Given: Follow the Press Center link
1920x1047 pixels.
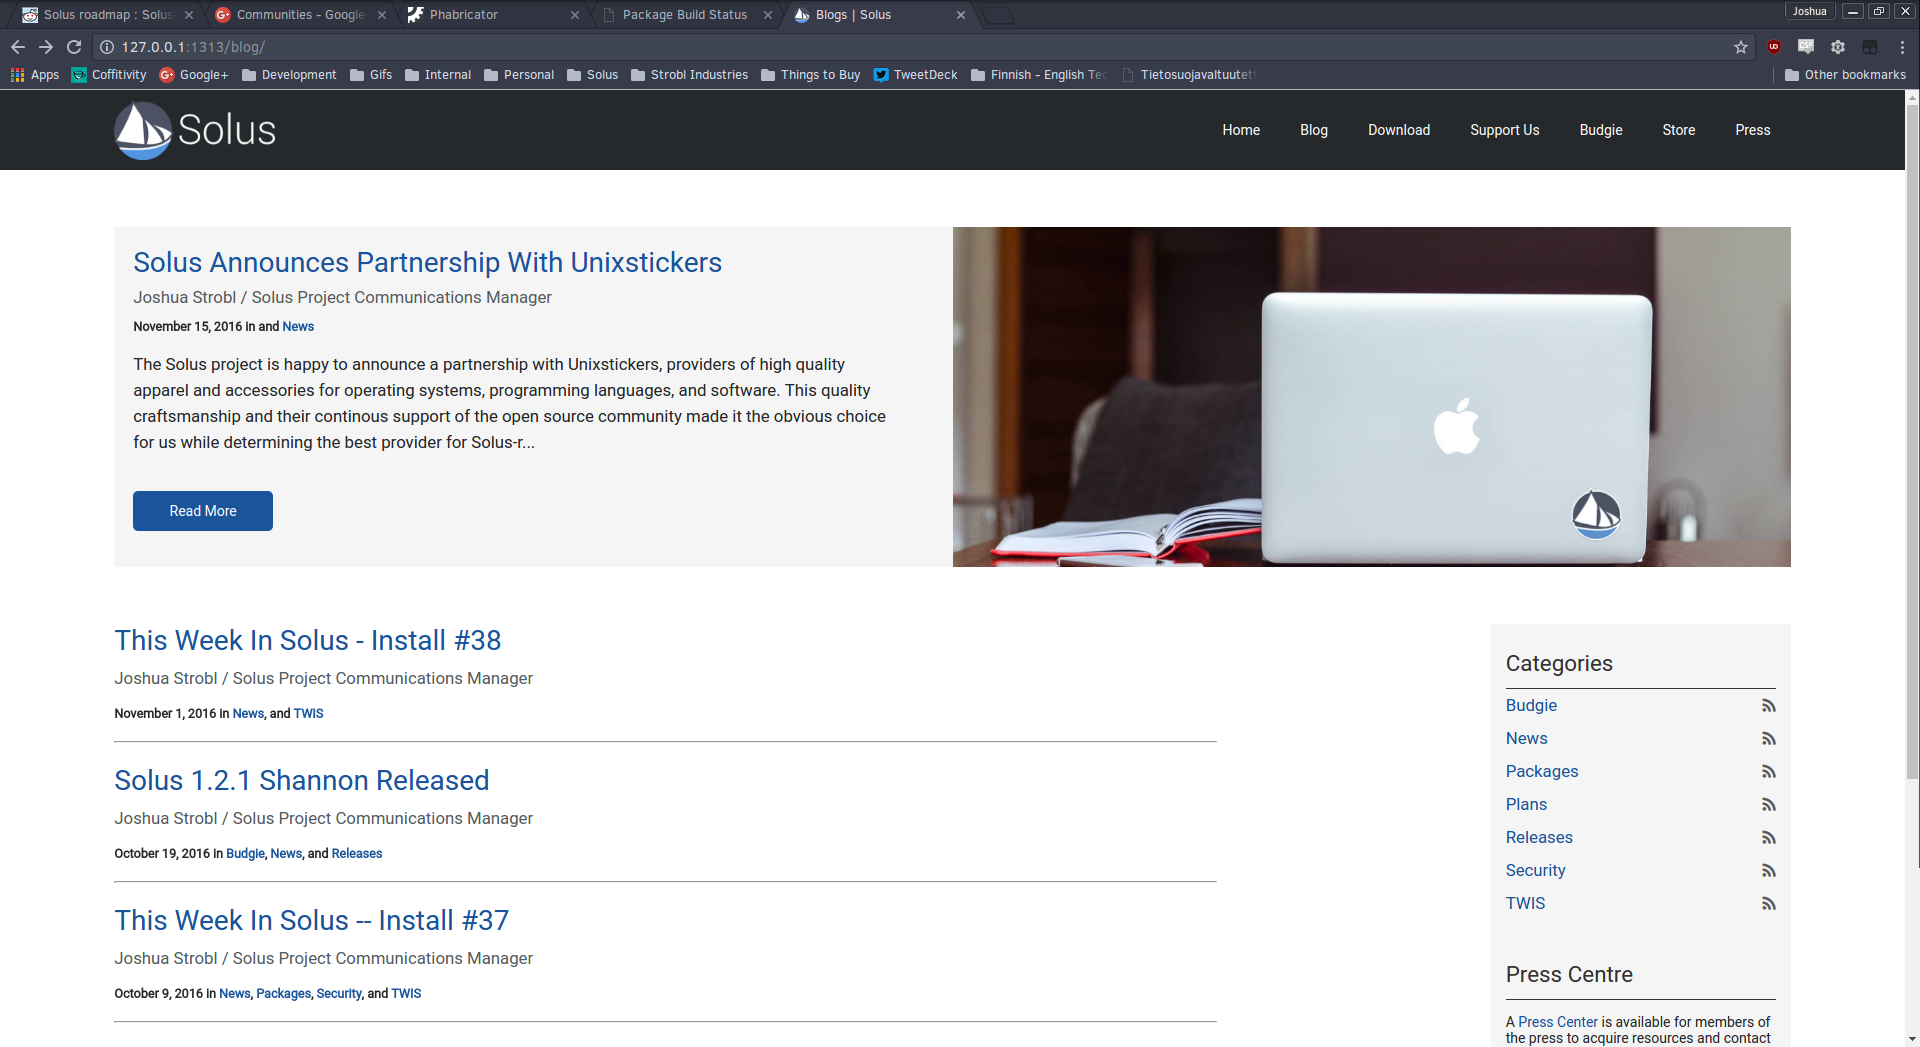Looking at the screenshot, I should pyautogui.click(x=1558, y=1022).
